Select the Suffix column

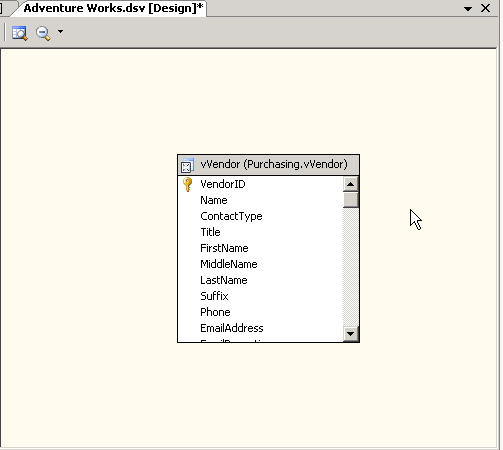click(214, 296)
